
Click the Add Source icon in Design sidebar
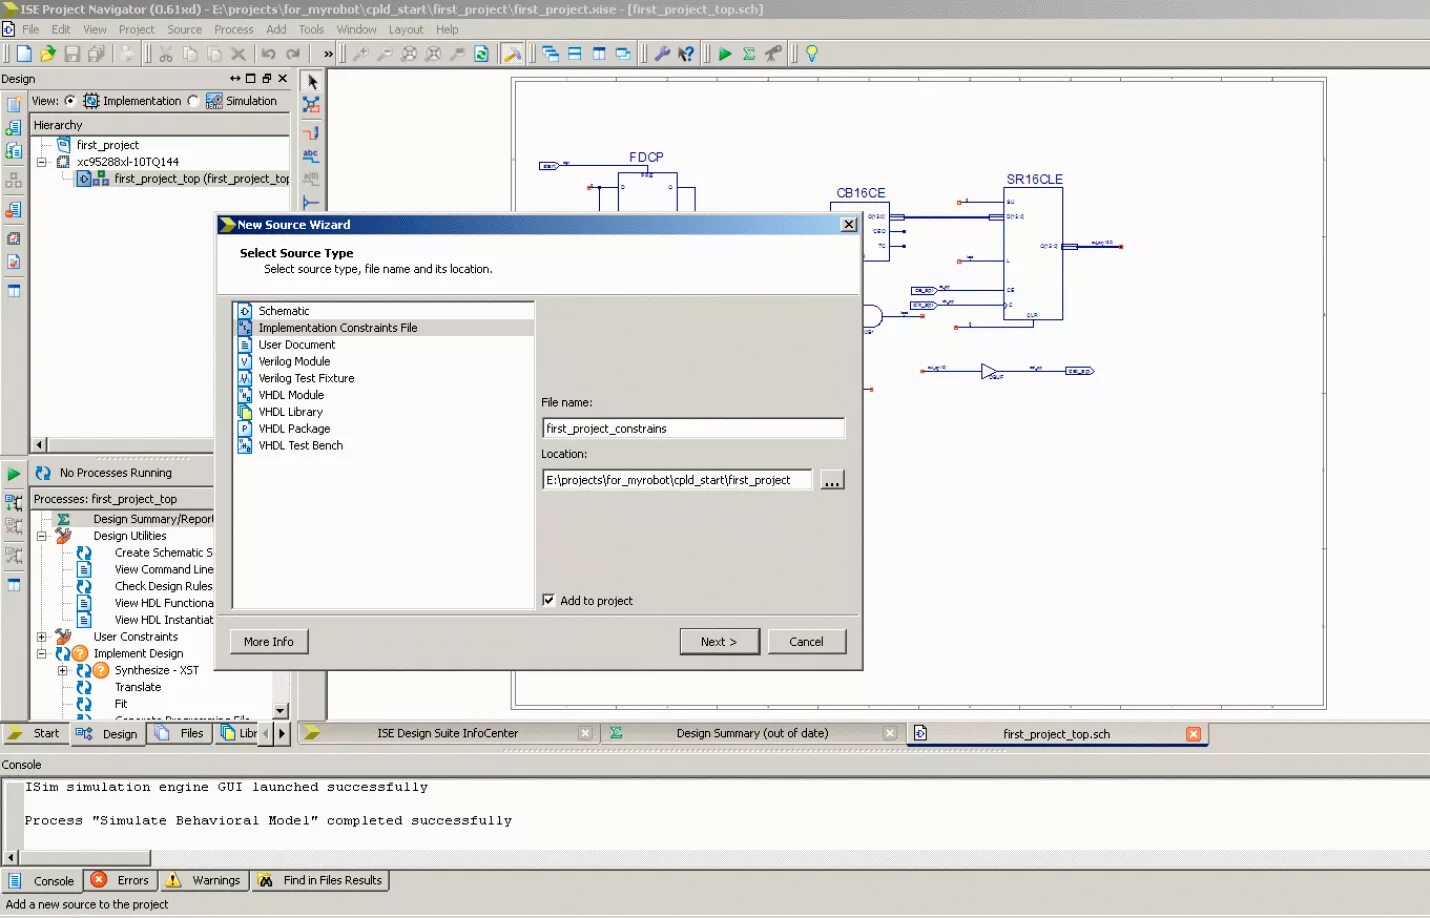[x=14, y=128]
